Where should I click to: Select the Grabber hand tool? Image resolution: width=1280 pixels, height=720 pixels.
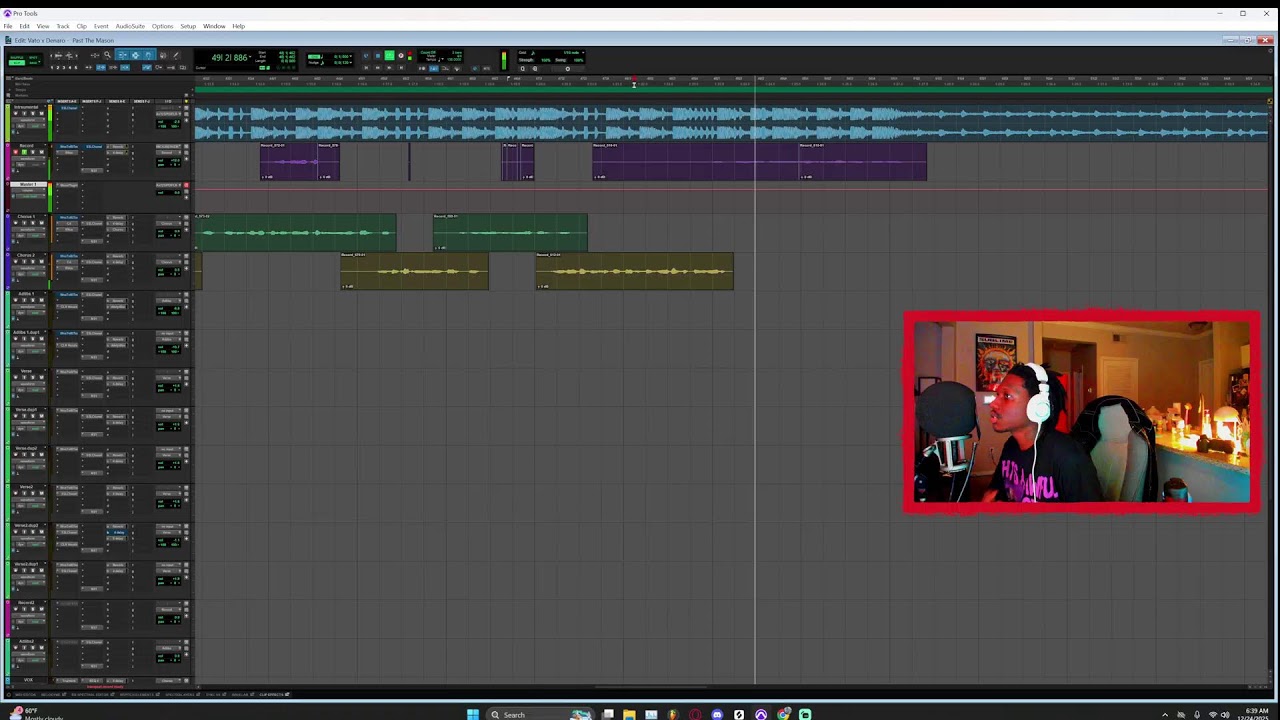tap(148, 55)
